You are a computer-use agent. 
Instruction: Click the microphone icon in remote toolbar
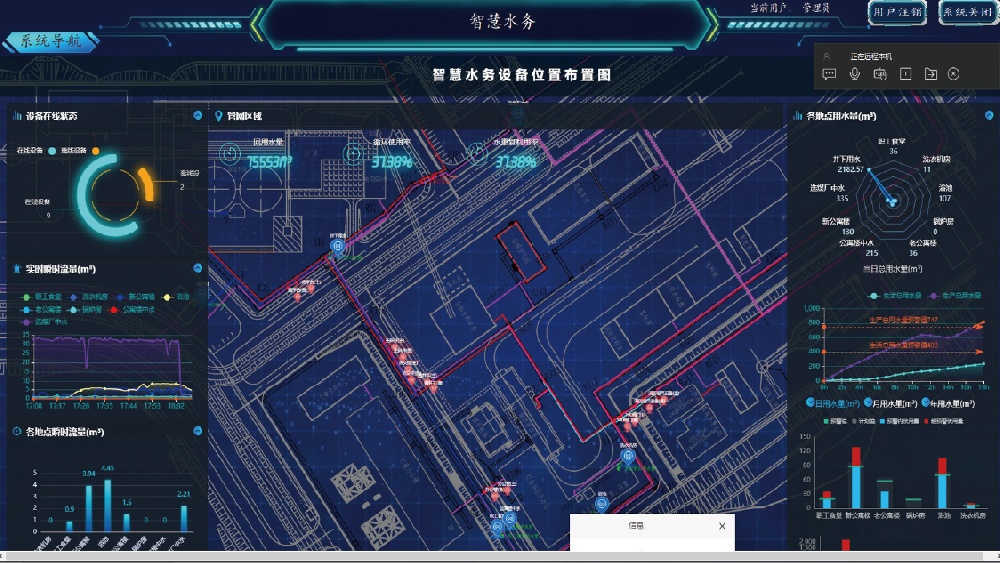[855, 74]
